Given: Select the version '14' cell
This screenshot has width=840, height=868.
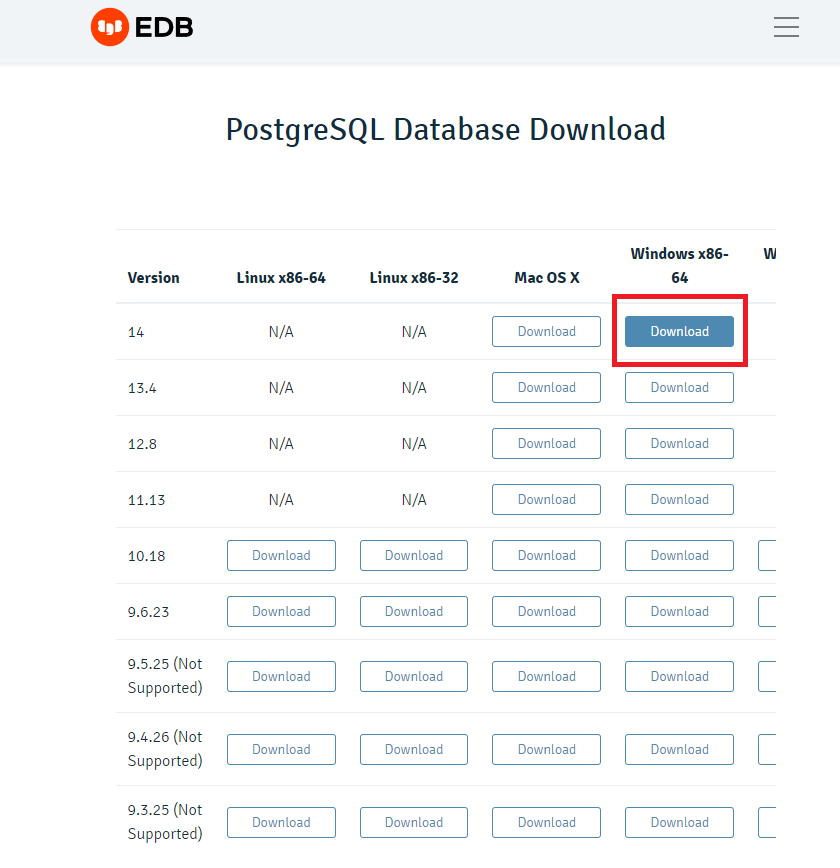Looking at the screenshot, I should pos(136,332).
